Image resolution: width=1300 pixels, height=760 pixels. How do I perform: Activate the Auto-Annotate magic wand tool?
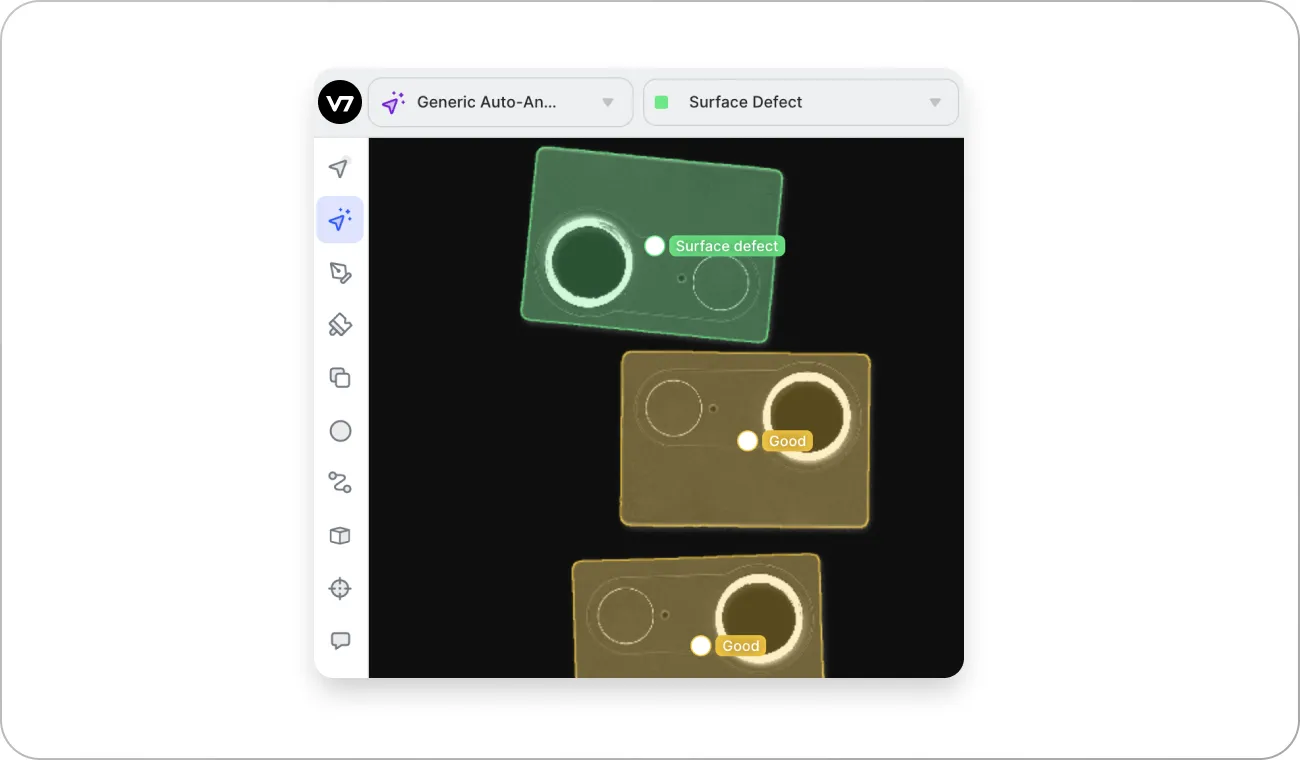pos(340,219)
